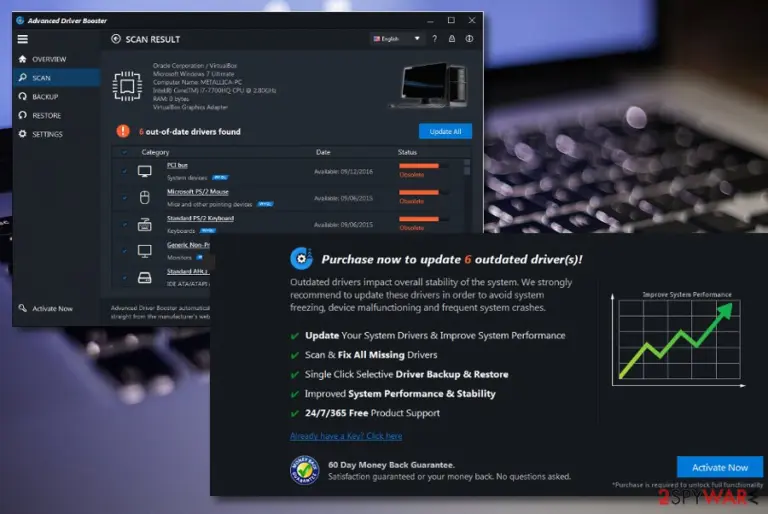The height and width of the screenshot is (514, 768).
Task: Click Activate Now in the sidebar
Action: (52, 309)
